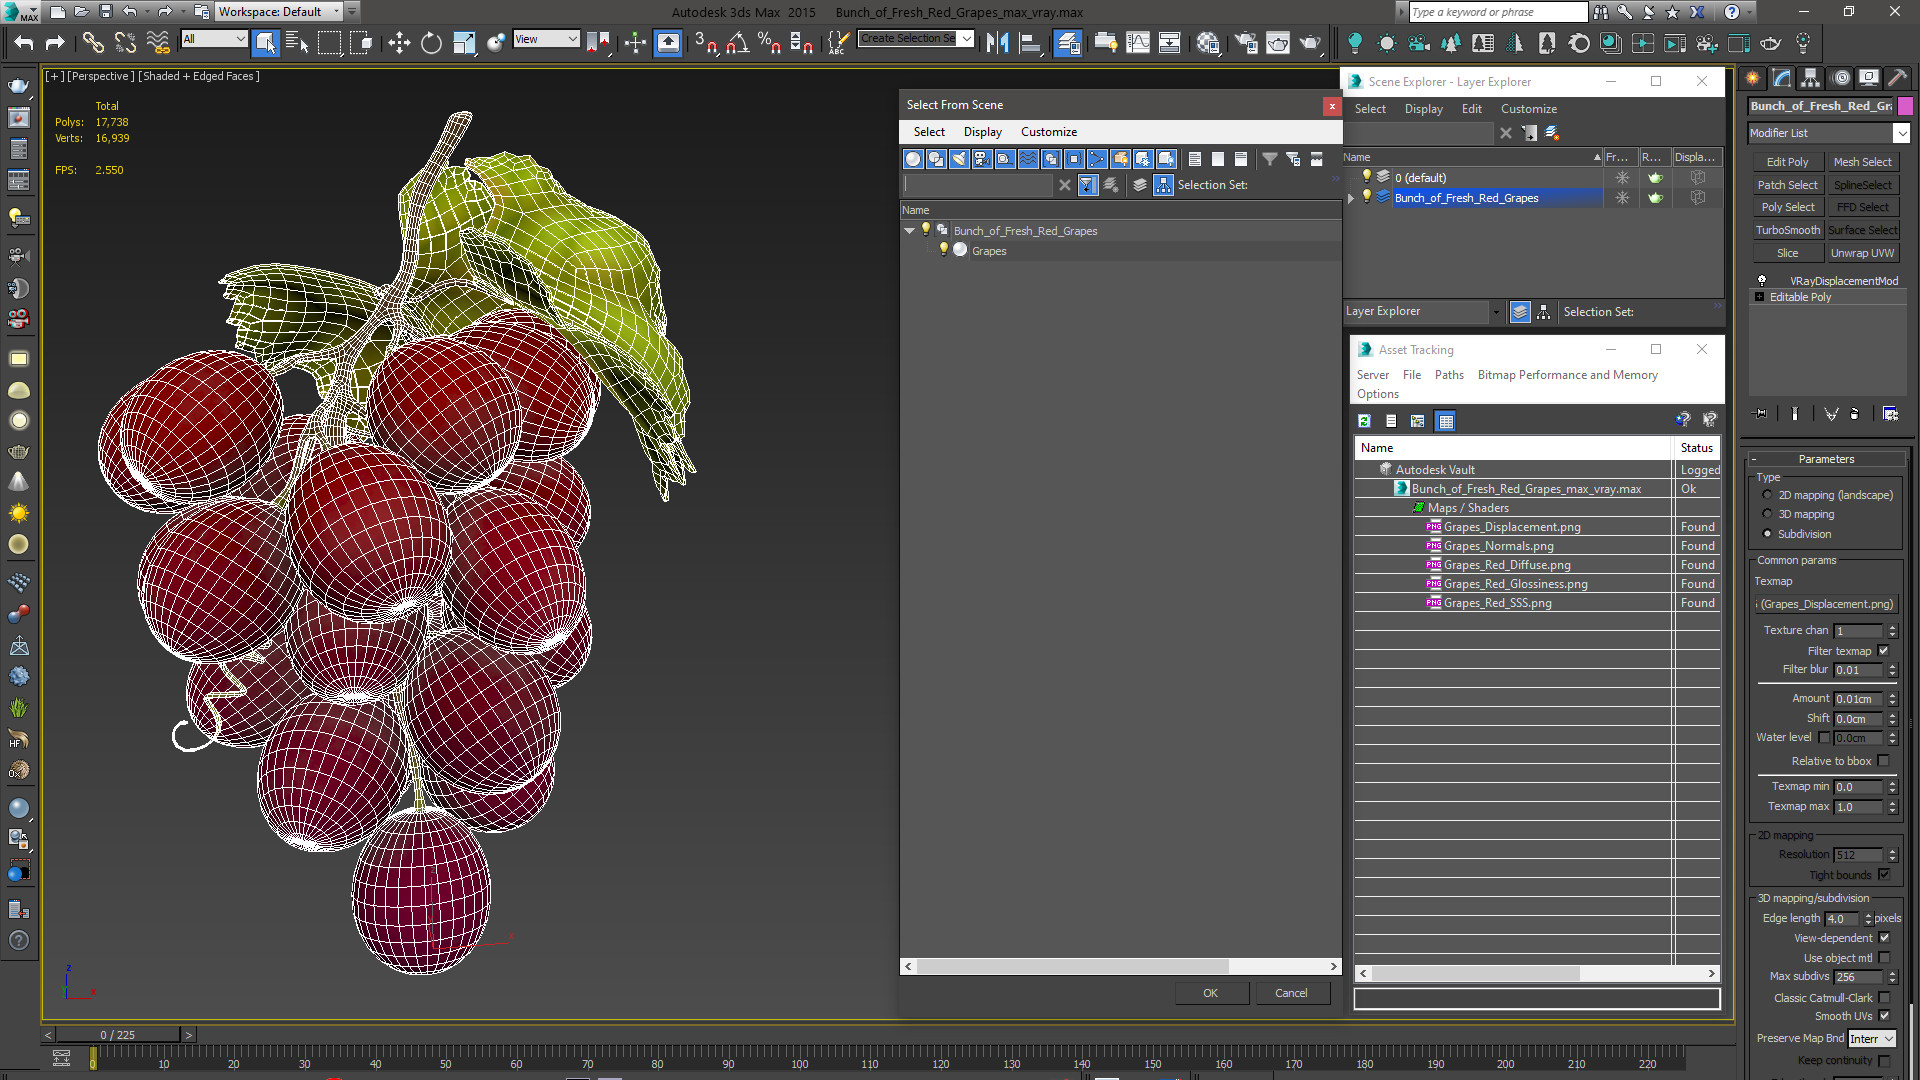This screenshot has height=1080, width=1920.
Task: Click Open File folder icon in title bar
Action: point(81,12)
